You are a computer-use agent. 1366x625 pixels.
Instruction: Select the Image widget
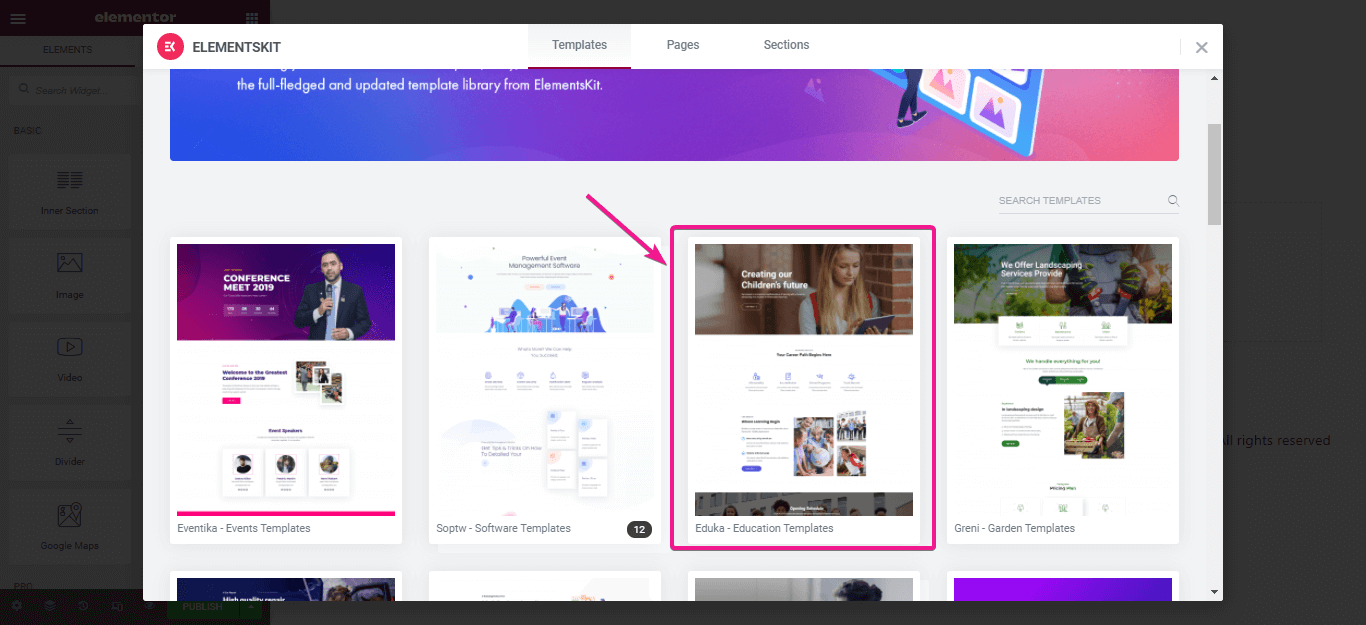click(x=69, y=275)
